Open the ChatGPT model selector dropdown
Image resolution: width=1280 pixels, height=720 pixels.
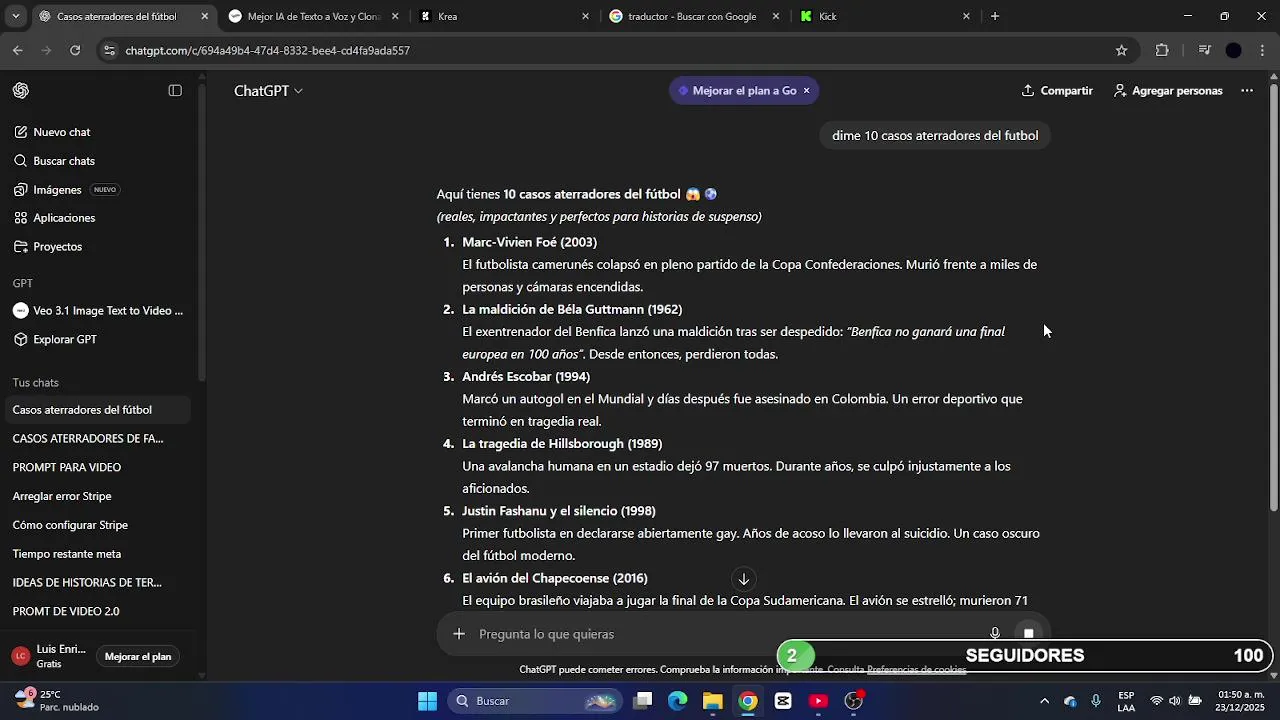pyautogui.click(x=268, y=91)
